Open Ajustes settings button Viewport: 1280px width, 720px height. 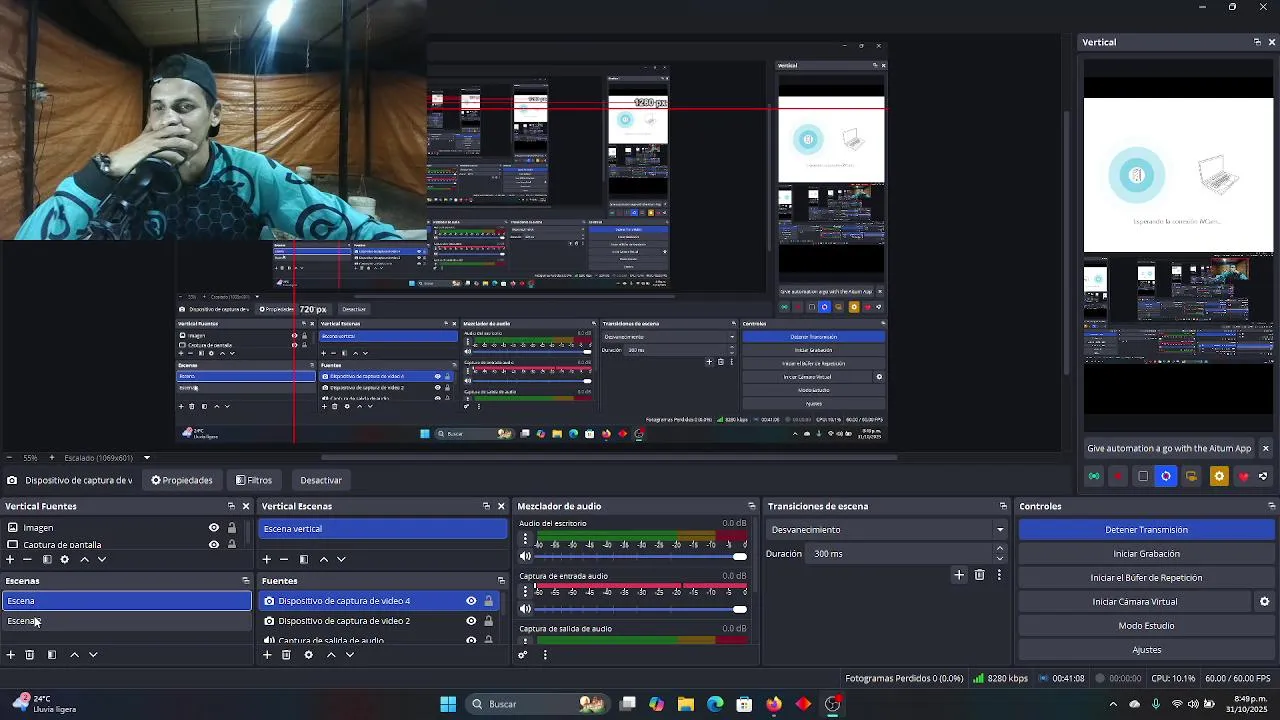(x=1146, y=650)
